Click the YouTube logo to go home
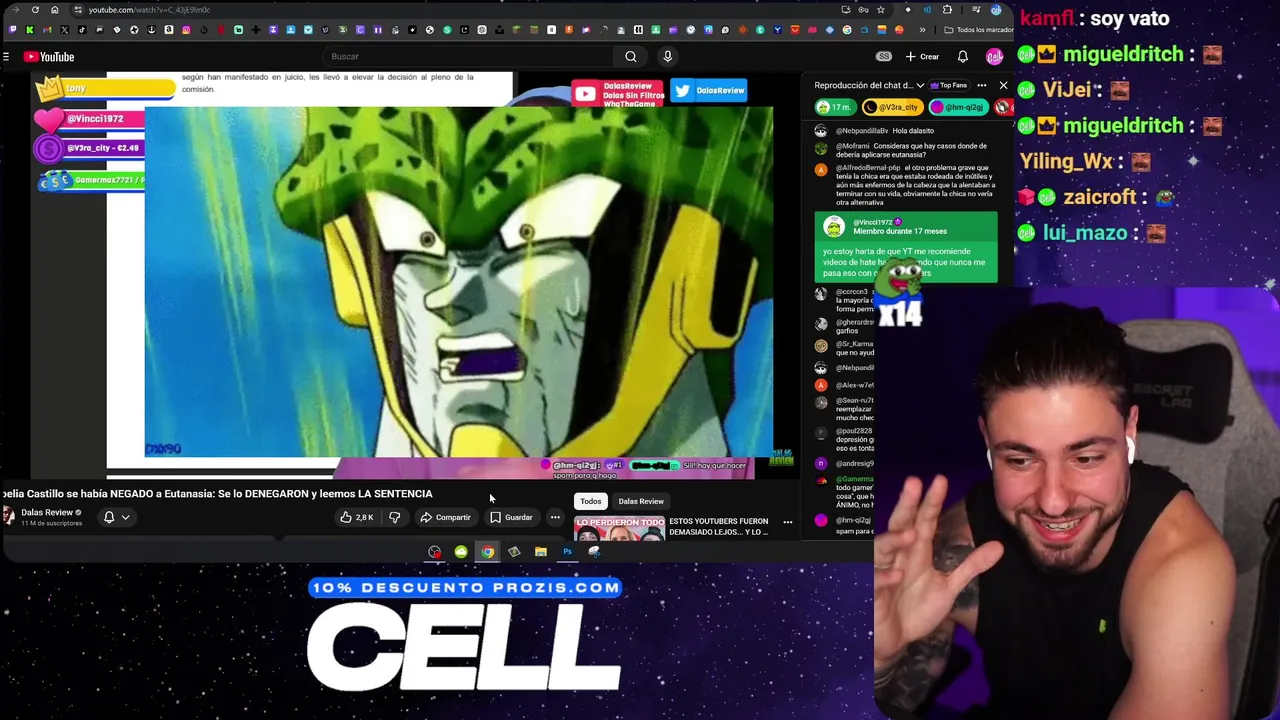Image resolution: width=1280 pixels, height=720 pixels. click(x=49, y=57)
